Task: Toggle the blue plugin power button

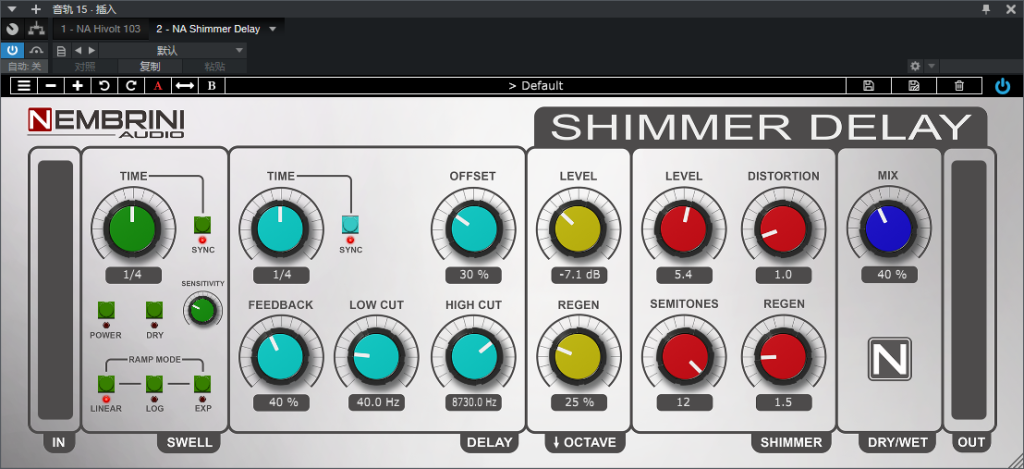Action: click(x=1002, y=86)
